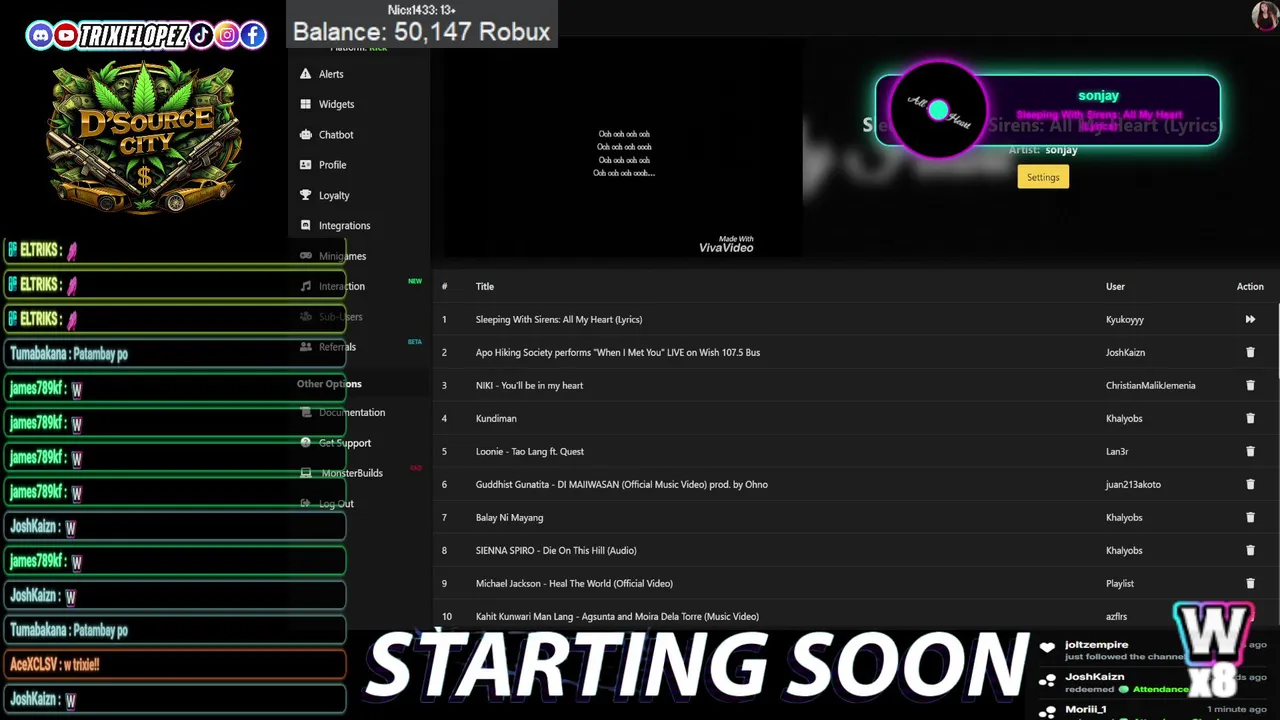Click the "Playlist" user entry on row 9
The width and height of the screenshot is (1280, 720).
pyautogui.click(x=1120, y=584)
